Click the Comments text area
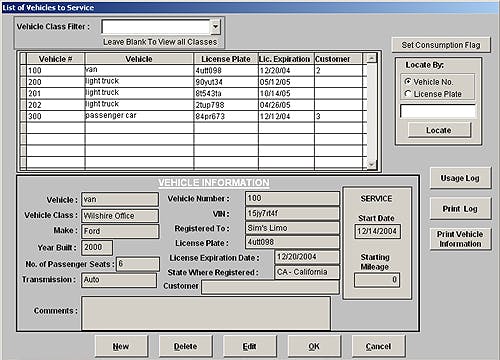This screenshot has height=360, width=500. 206,313
